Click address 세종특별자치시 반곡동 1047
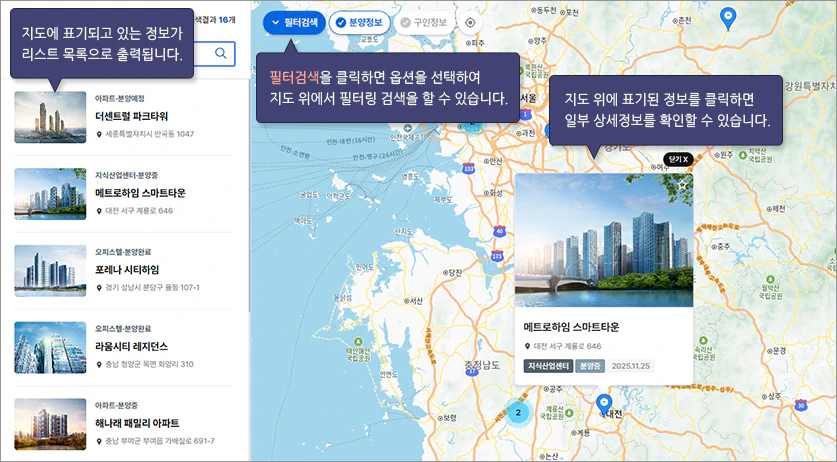This screenshot has height=462, width=837. tap(150, 134)
